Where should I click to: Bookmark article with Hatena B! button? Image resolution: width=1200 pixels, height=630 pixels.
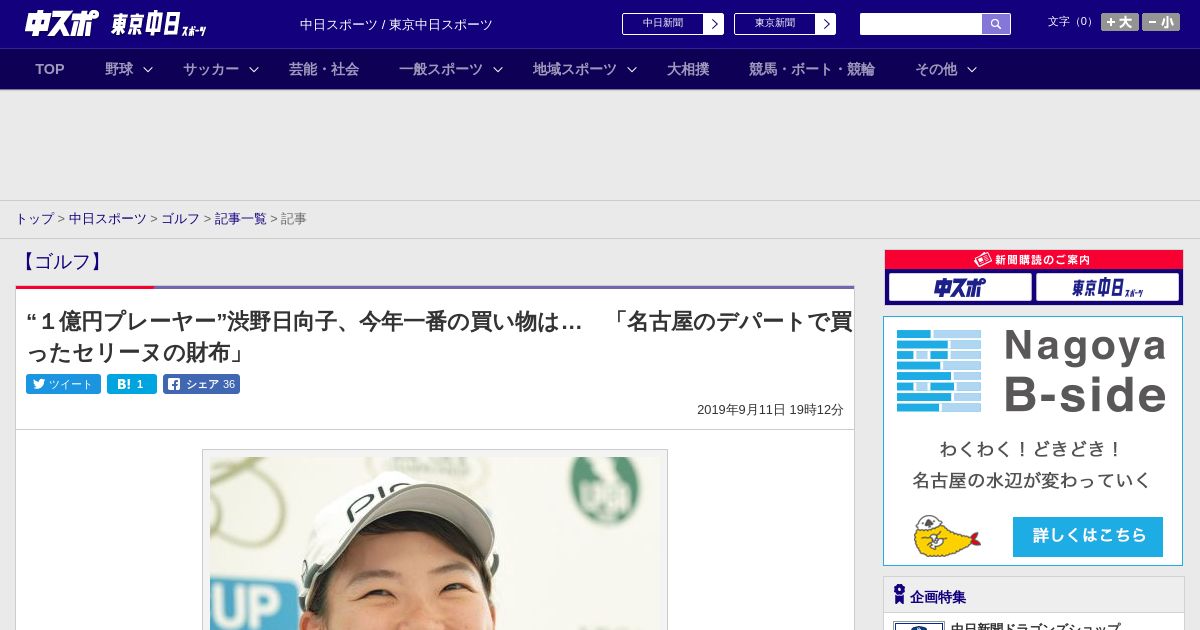(x=132, y=384)
